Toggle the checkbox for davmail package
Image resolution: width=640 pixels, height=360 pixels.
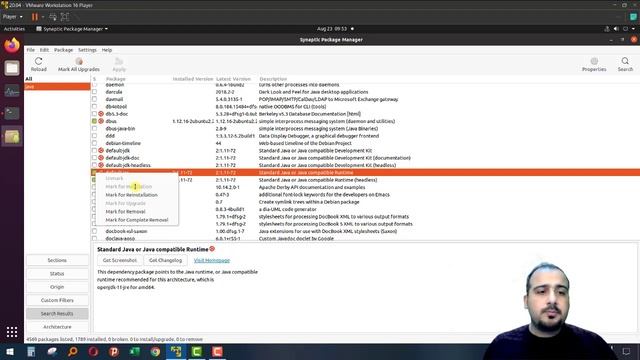click(x=94, y=99)
